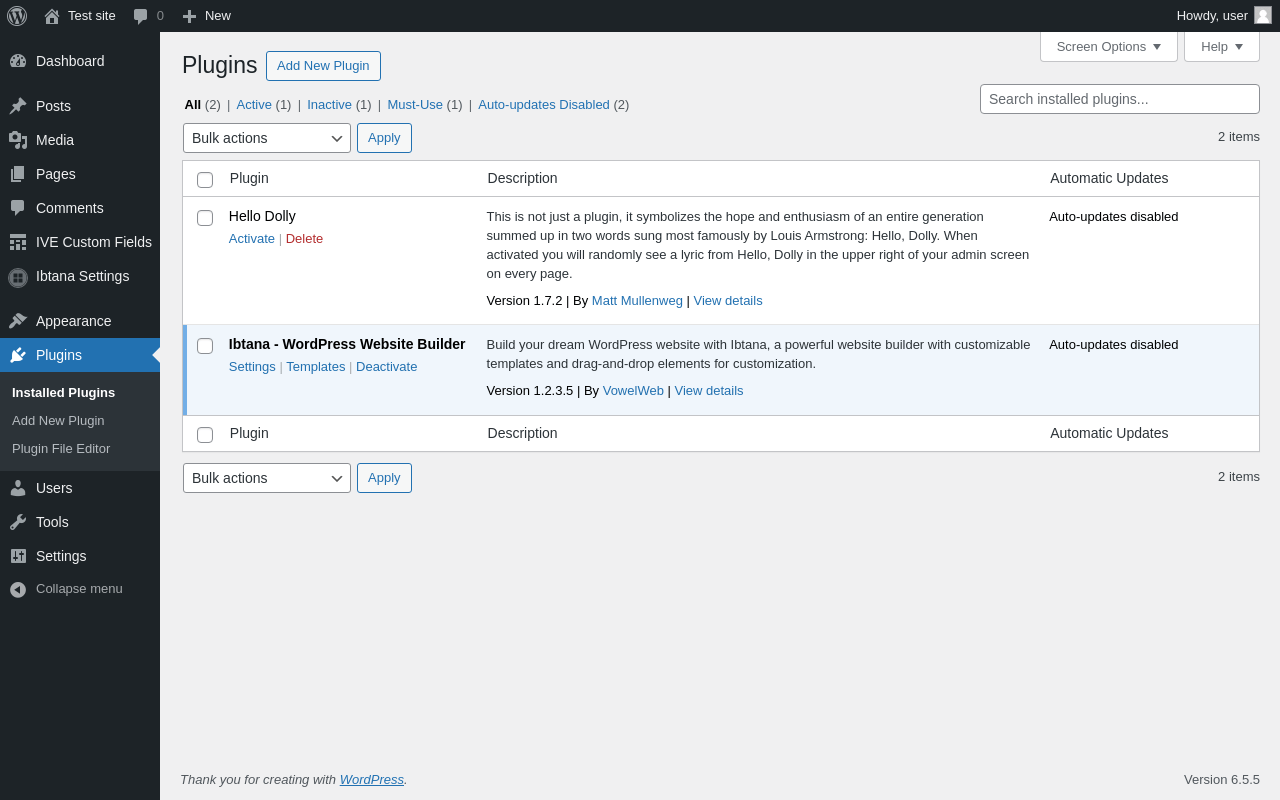
Task: Activate the Hello Dolly plugin
Action: tap(251, 239)
